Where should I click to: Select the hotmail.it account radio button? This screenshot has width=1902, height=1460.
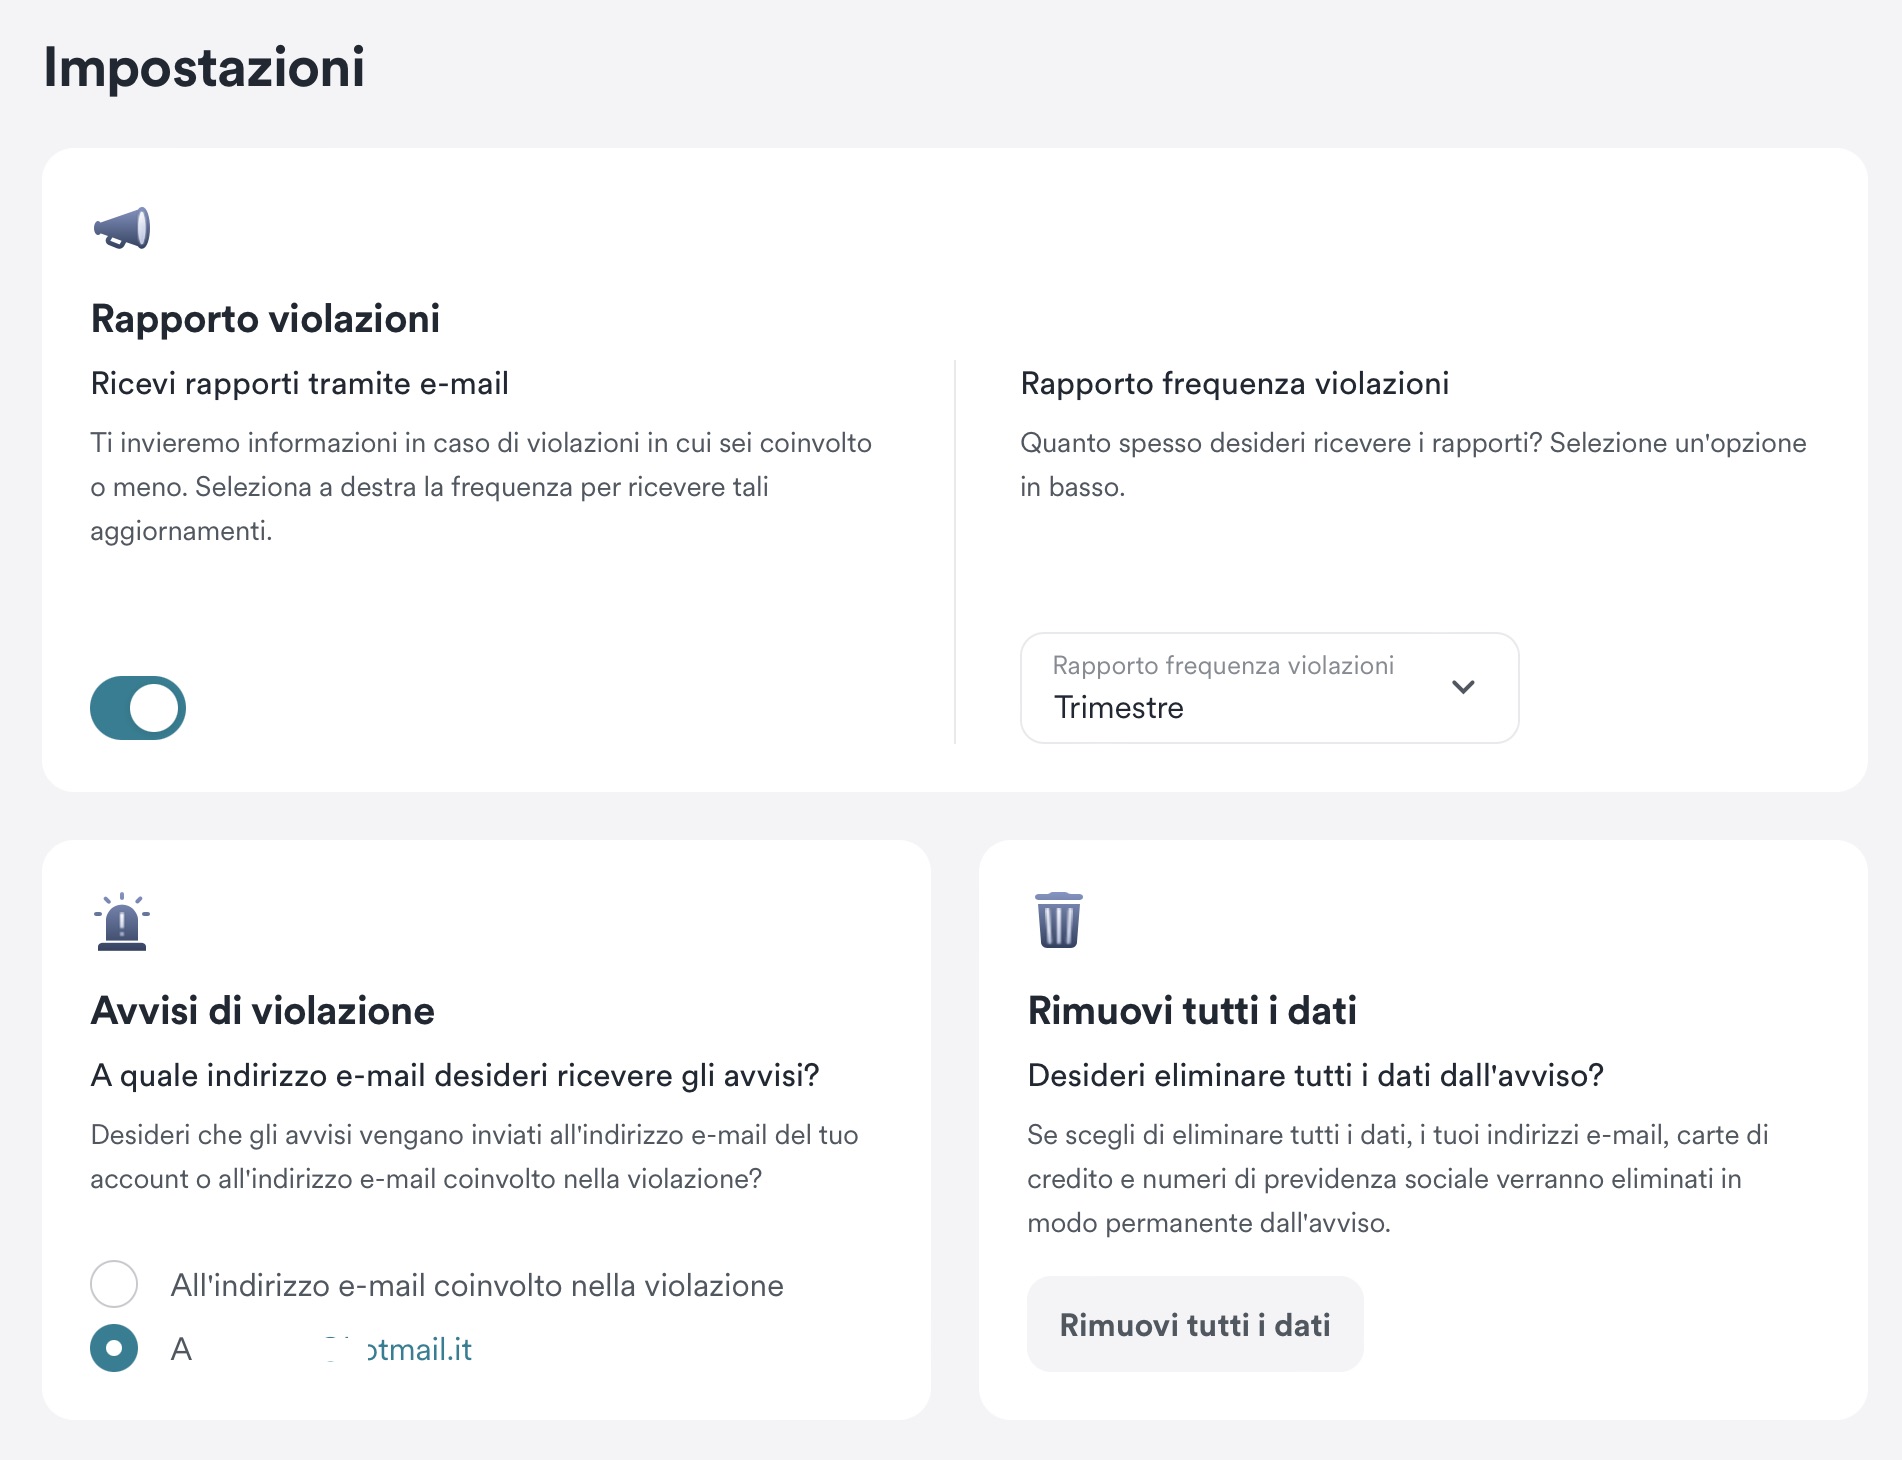click(114, 1348)
